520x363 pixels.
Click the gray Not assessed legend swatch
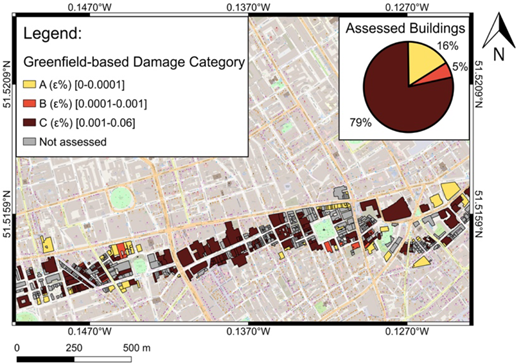tap(29, 142)
